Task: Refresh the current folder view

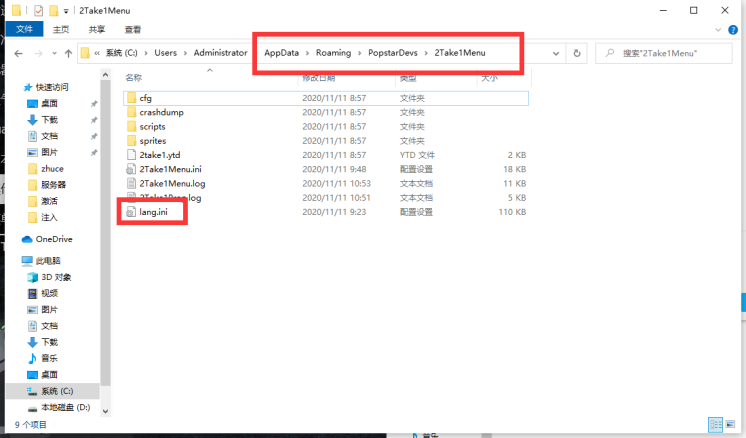Action: [x=577, y=53]
